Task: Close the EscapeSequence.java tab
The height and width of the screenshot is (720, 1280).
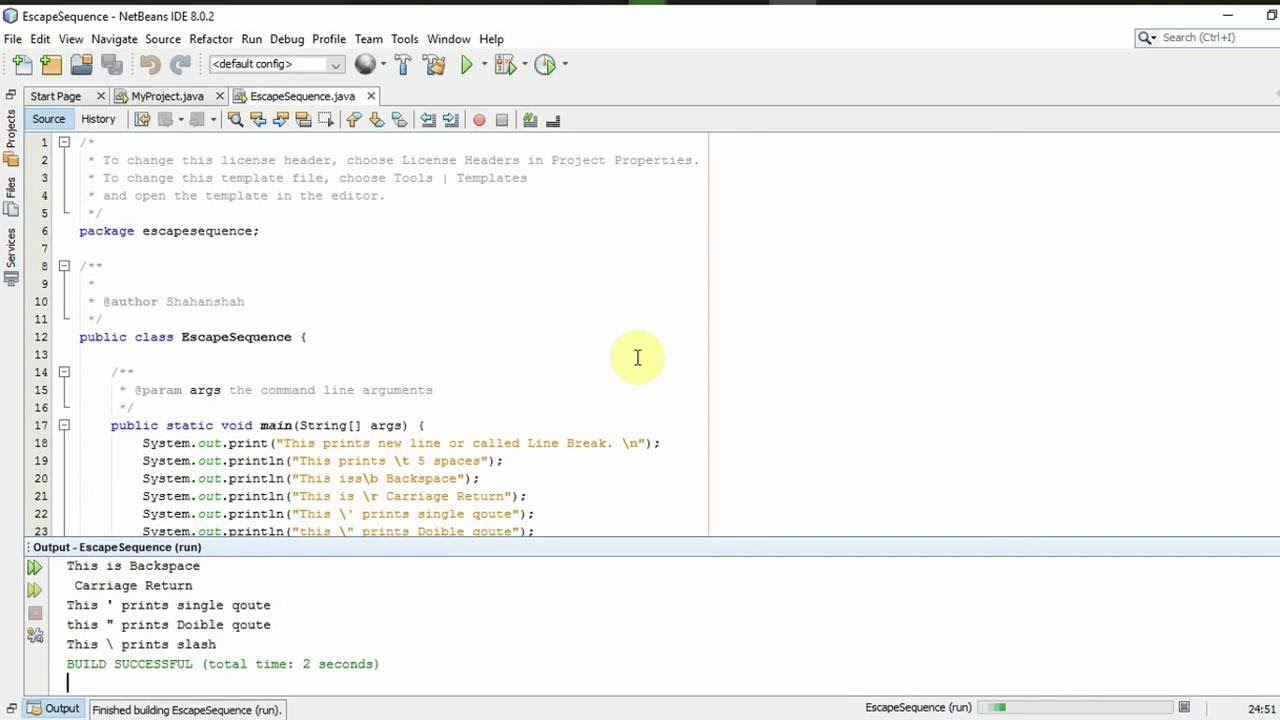Action: pos(371,96)
